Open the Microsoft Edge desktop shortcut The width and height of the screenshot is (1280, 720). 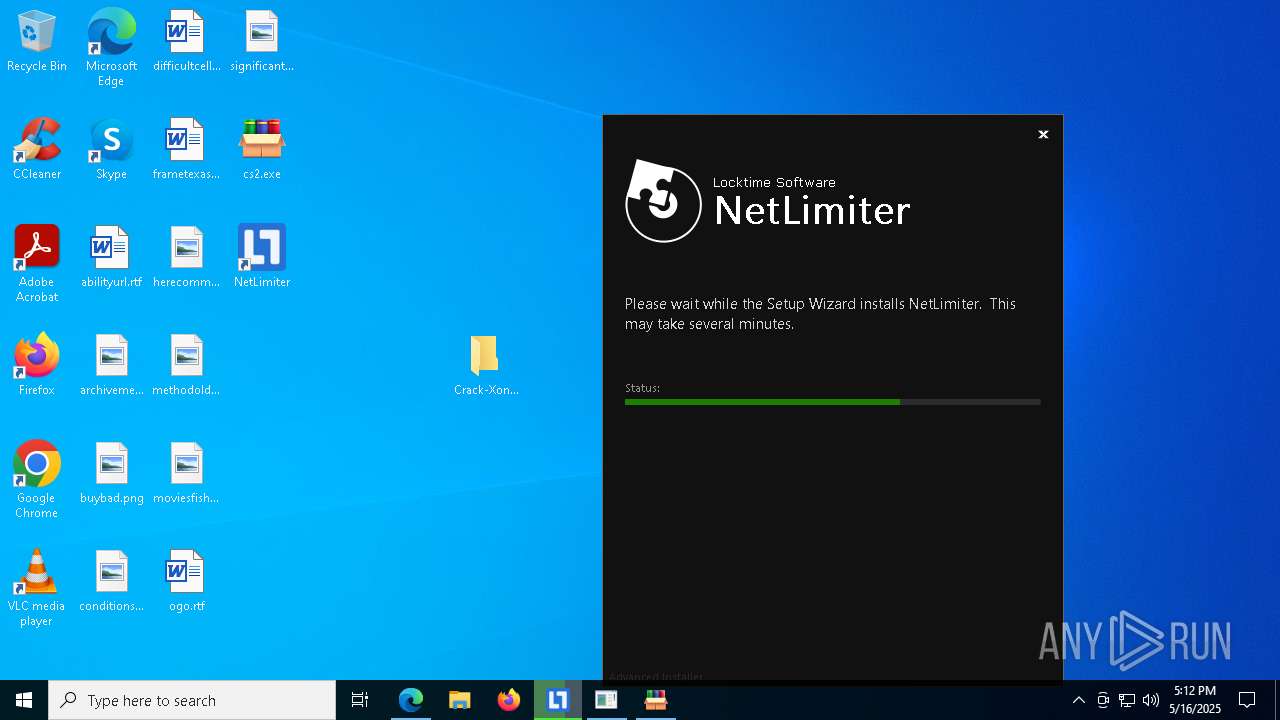click(111, 48)
